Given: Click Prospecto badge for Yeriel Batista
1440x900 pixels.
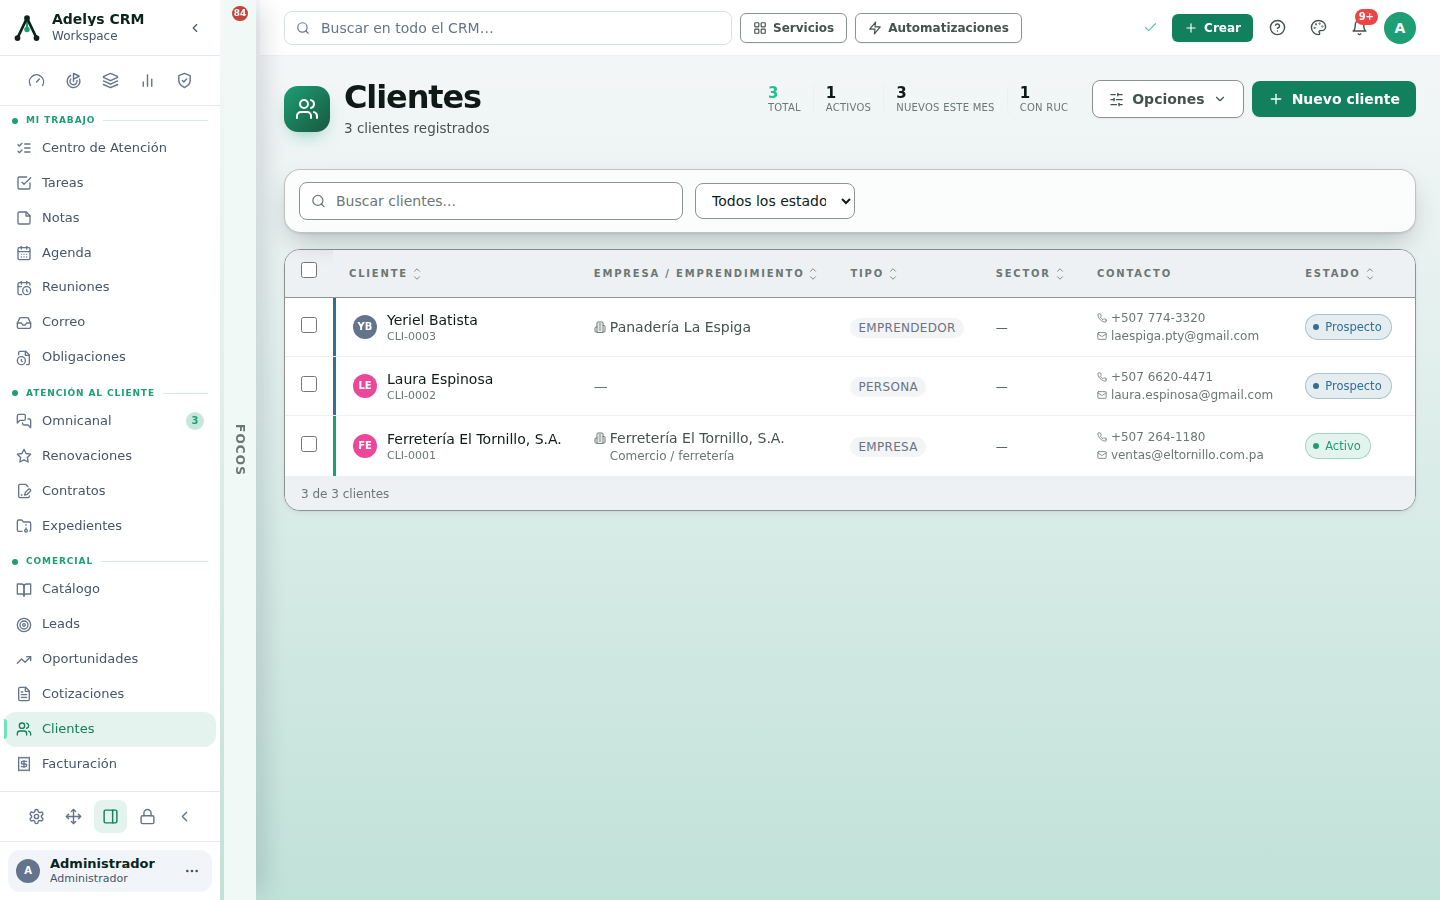Looking at the screenshot, I should coord(1348,327).
